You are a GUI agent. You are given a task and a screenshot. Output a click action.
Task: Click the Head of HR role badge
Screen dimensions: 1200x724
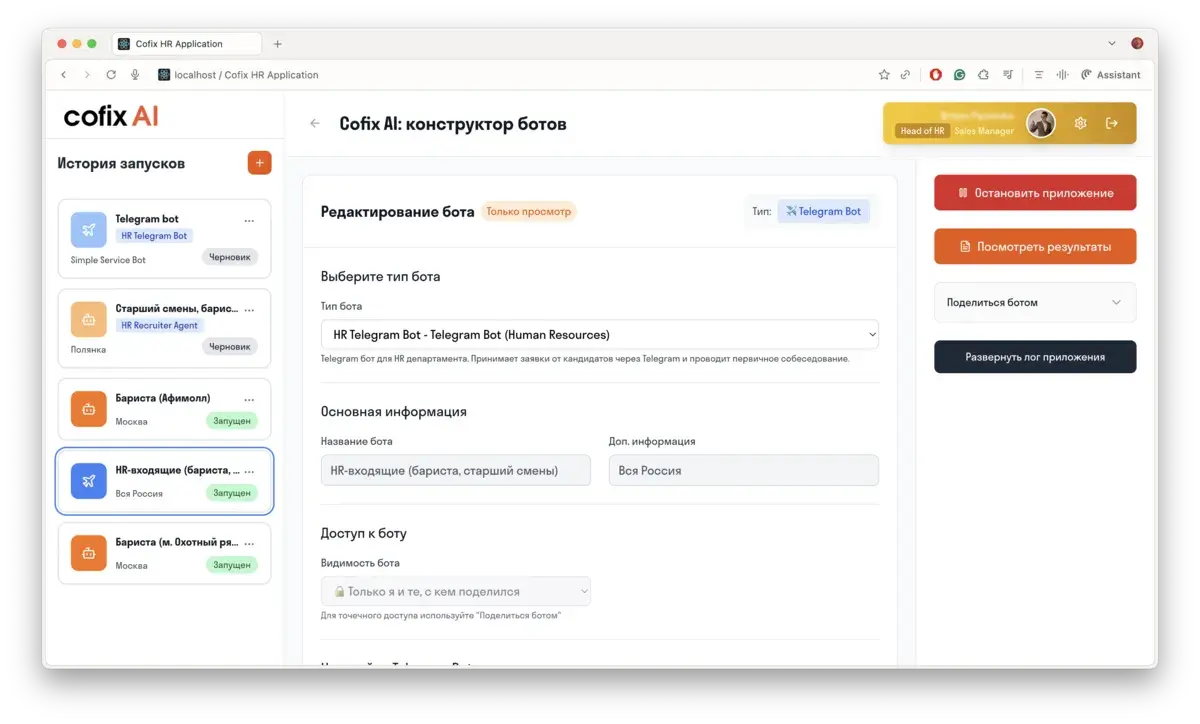click(922, 131)
